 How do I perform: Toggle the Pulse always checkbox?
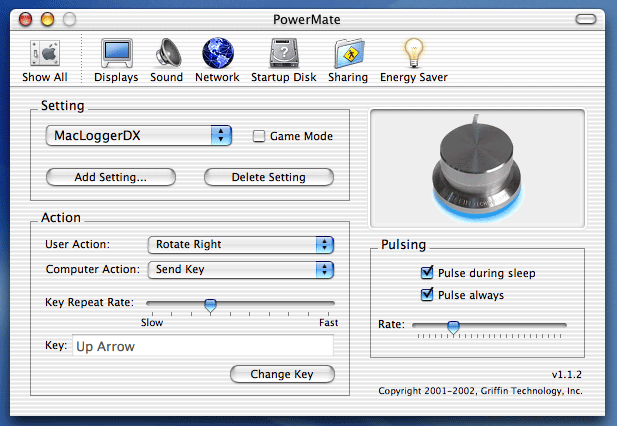click(x=429, y=295)
